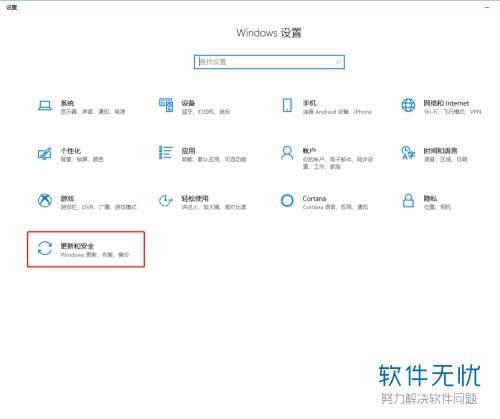Image resolution: width=500 pixels, height=419 pixels.
Task: Click the 网络和 Internet label
Action: (446, 103)
